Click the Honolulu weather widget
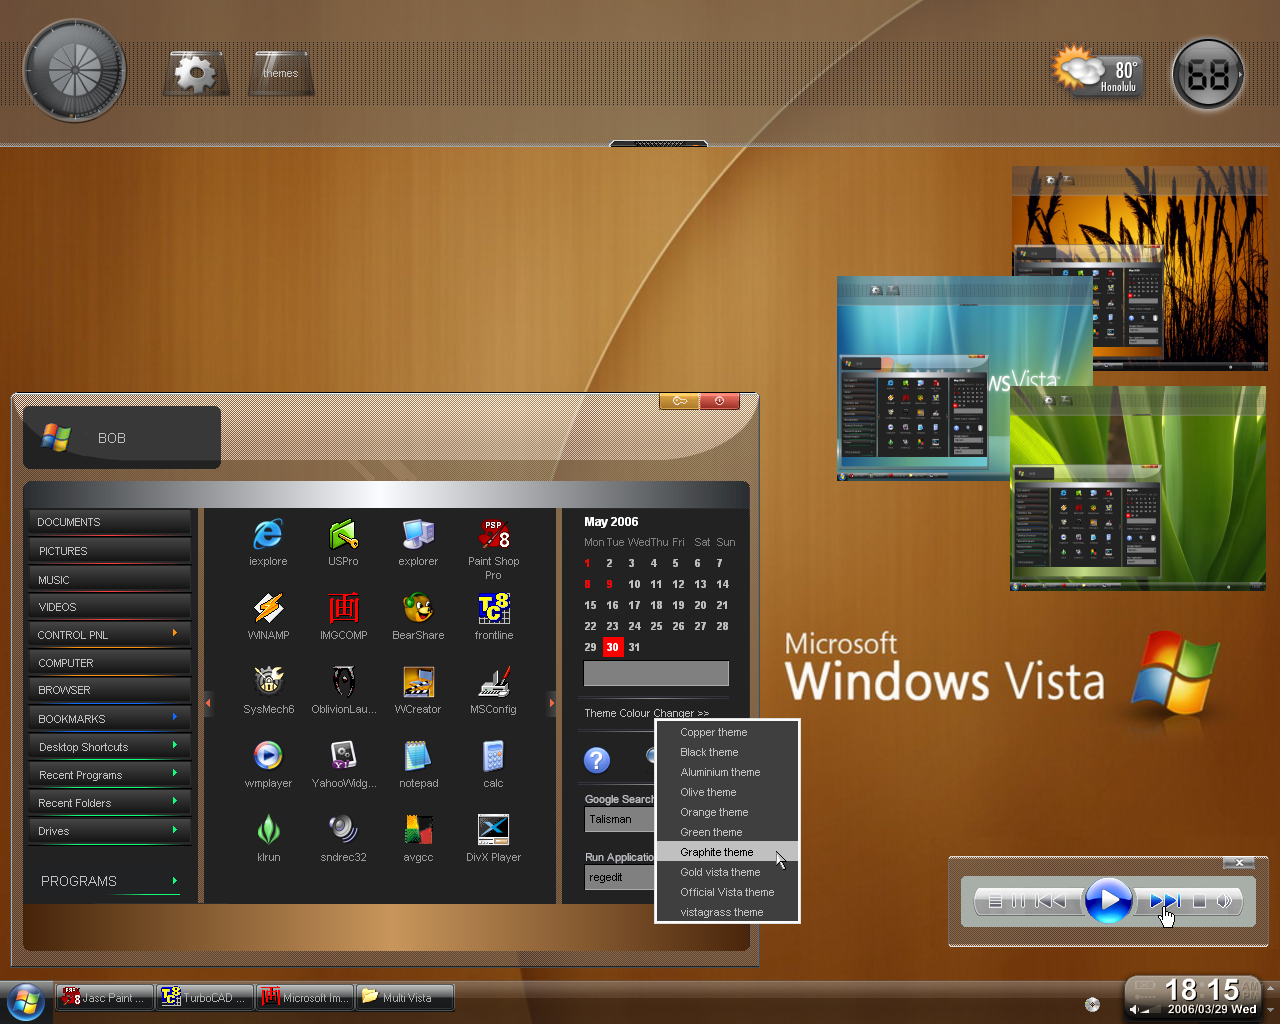Screen dimensions: 1280x1024 pos(1097,72)
